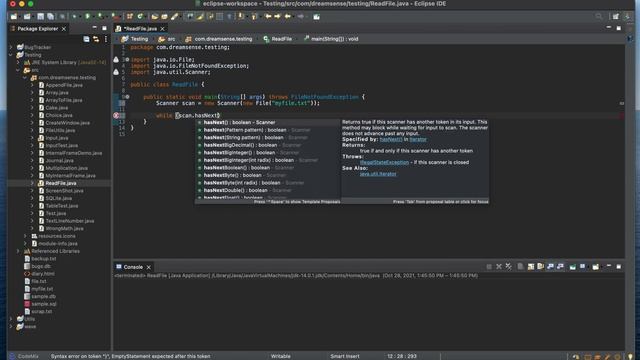Collapse com.dreamsense.testing package
Image resolution: width=640 pixels, height=360 pixels.
pos(25,78)
